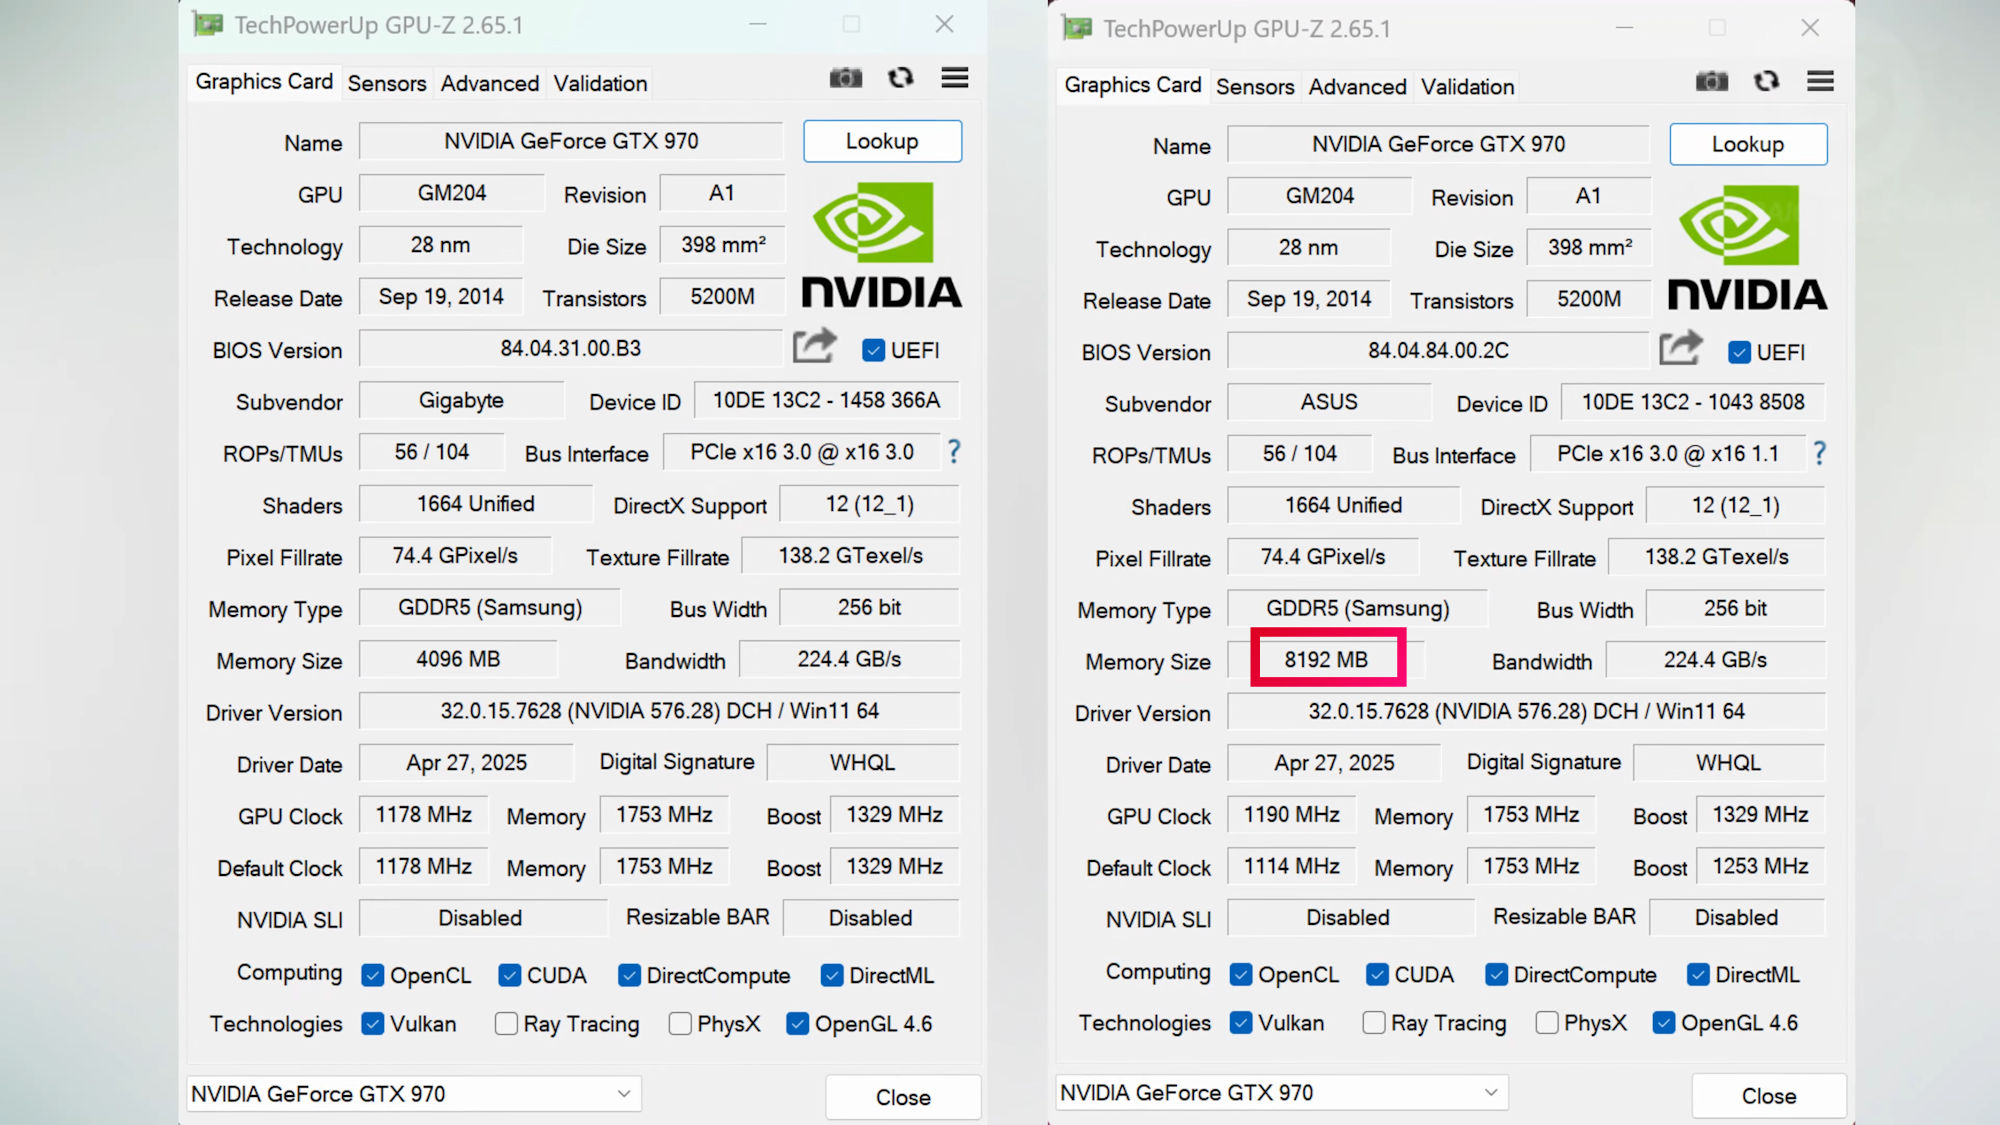
Task: Expand the GPU selection dropdown in left window
Action: (623, 1094)
